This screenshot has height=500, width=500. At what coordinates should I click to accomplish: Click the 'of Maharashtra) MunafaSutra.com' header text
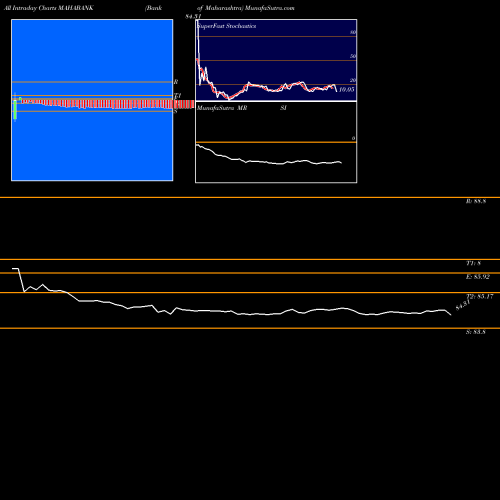coord(246,8)
